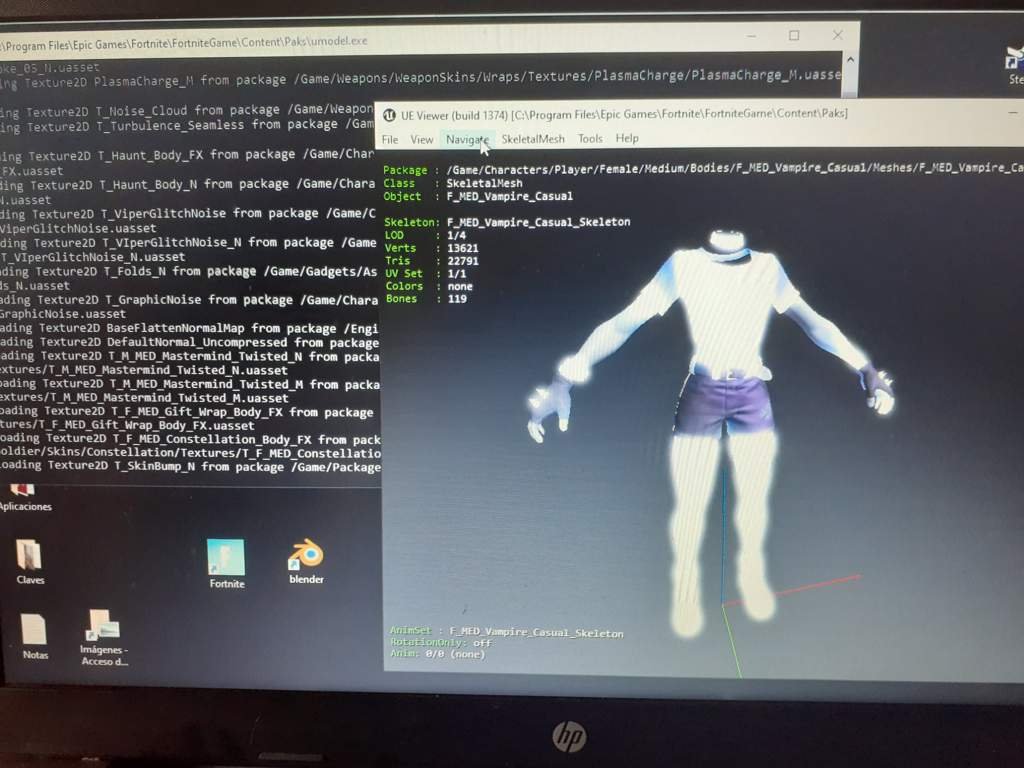Click the Tris value "22791"
The width and height of the screenshot is (1024, 768).
coord(463,261)
